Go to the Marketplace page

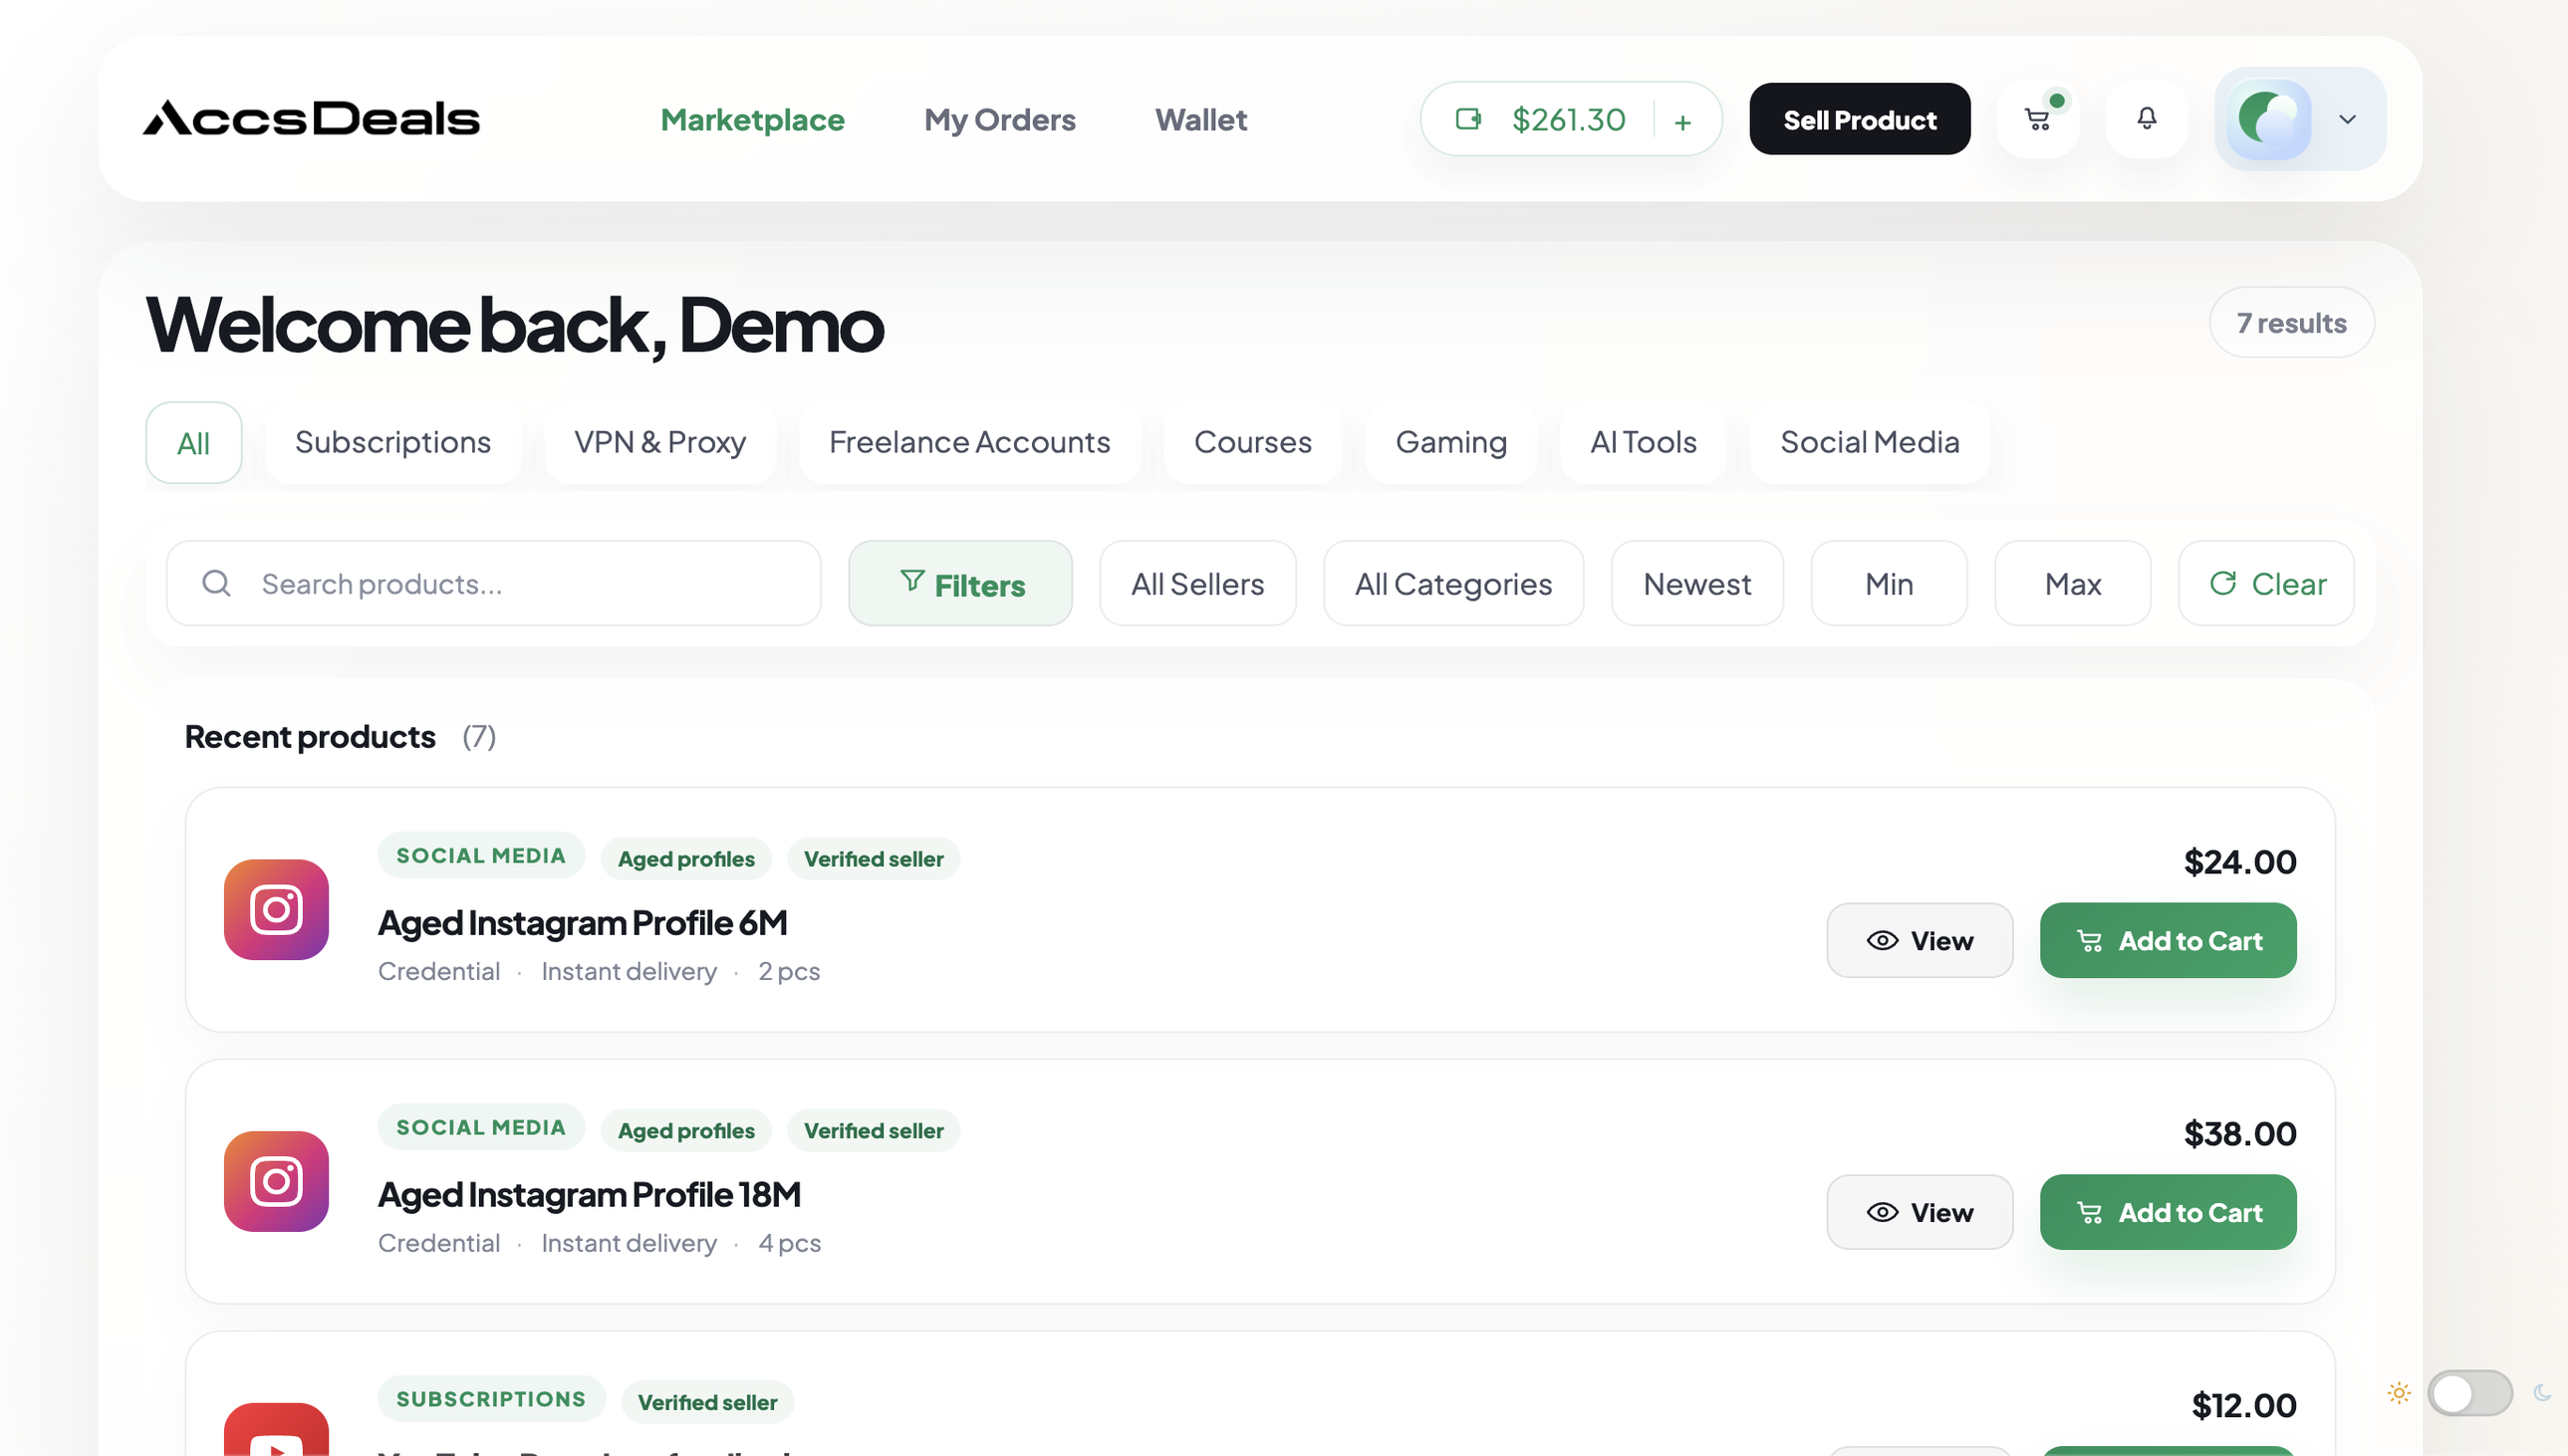pyautogui.click(x=753, y=120)
